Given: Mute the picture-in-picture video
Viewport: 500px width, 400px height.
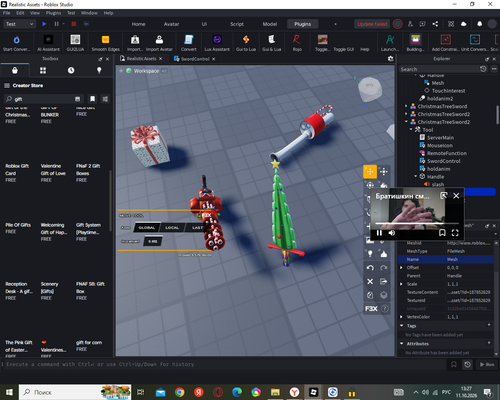Looking at the screenshot, I should point(392,233).
